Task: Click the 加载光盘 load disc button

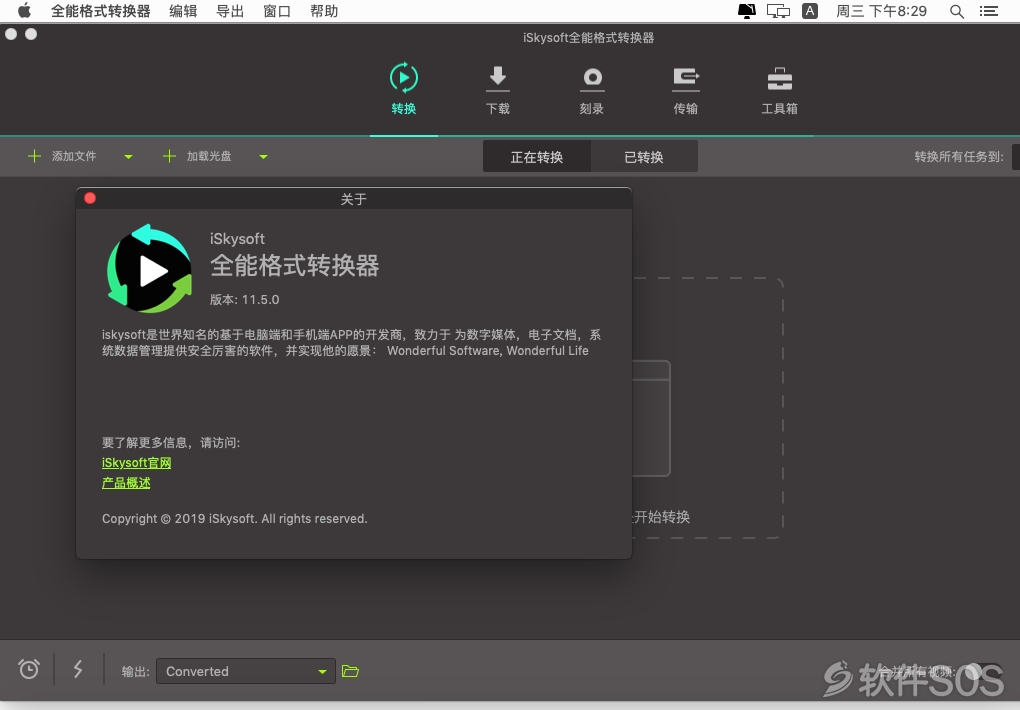Action: click(197, 156)
